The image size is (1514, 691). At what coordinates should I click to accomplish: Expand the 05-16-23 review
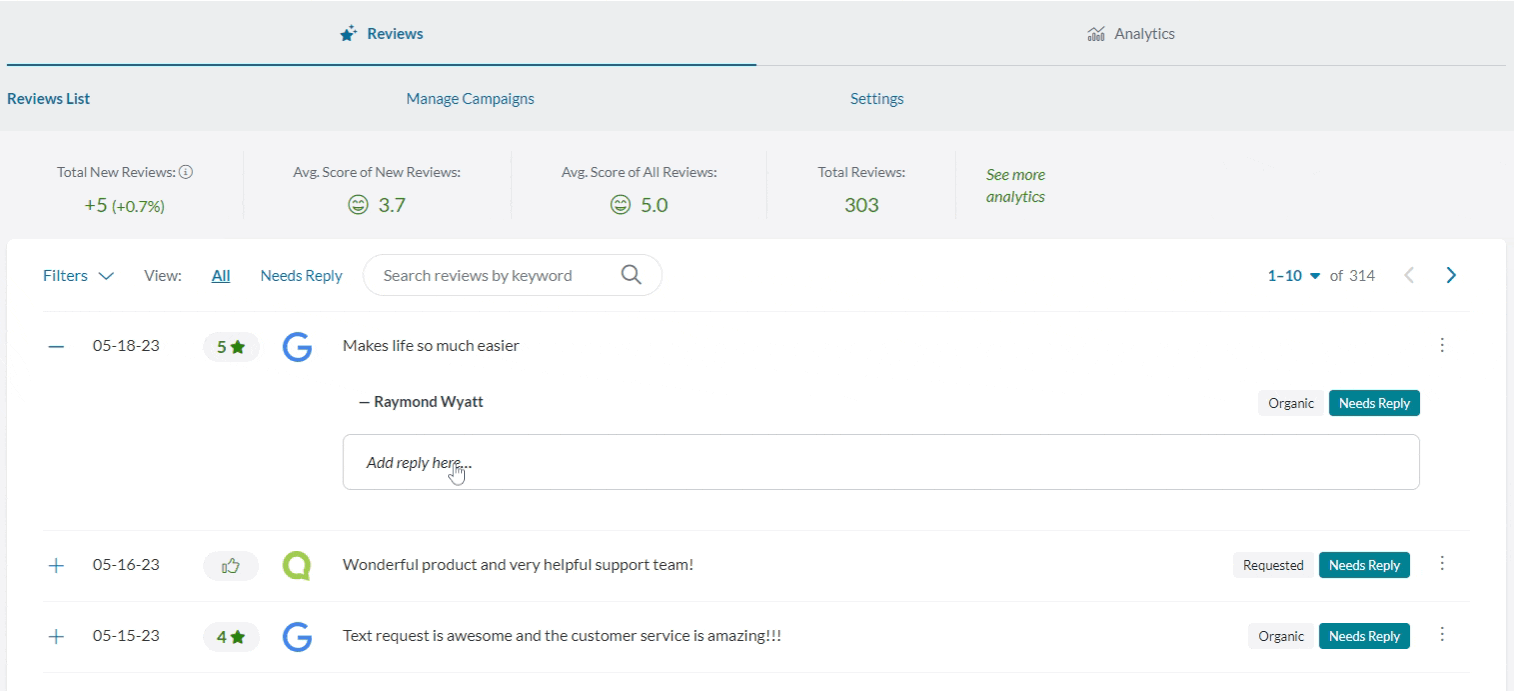(x=56, y=565)
